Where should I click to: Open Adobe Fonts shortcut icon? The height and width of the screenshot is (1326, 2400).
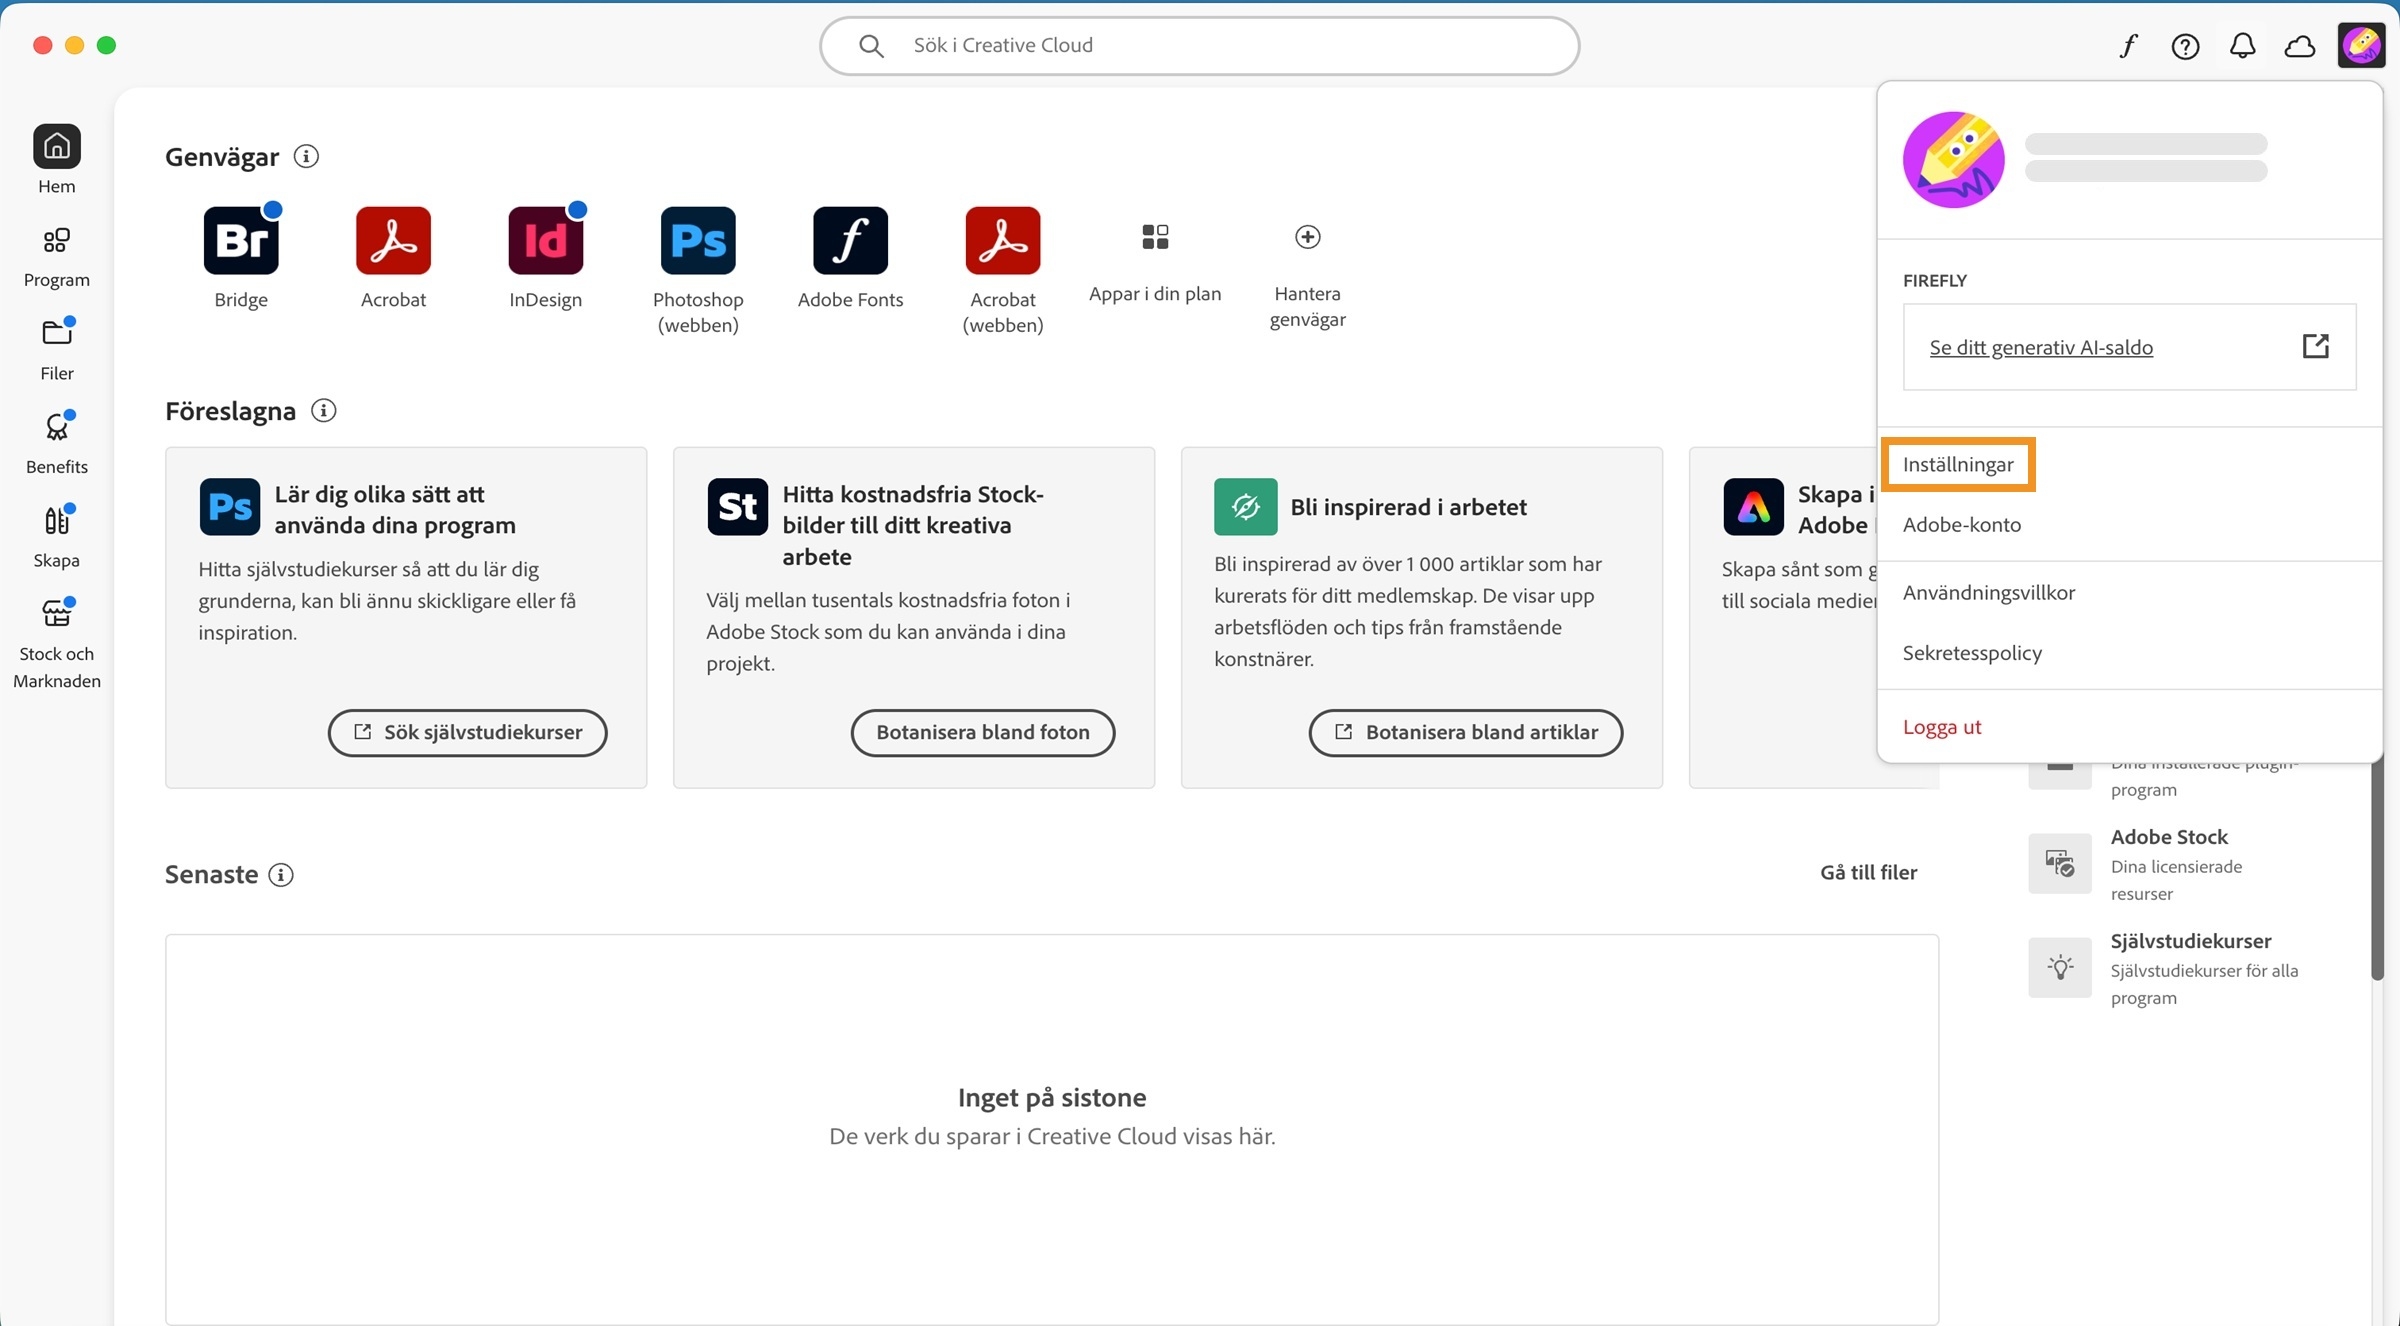tap(850, 241)
